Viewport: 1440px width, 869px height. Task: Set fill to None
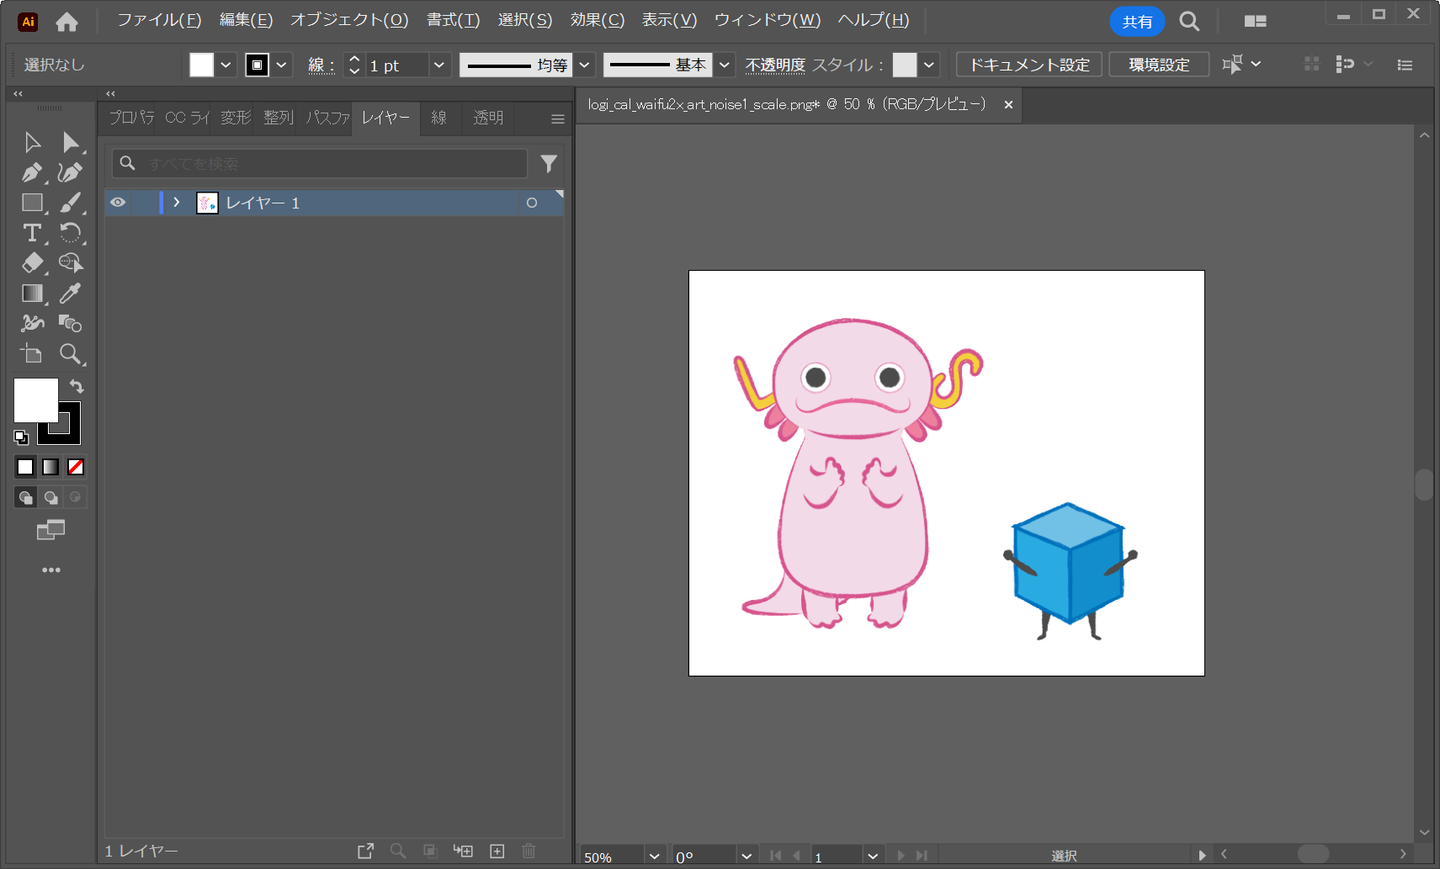pos(76,467)
